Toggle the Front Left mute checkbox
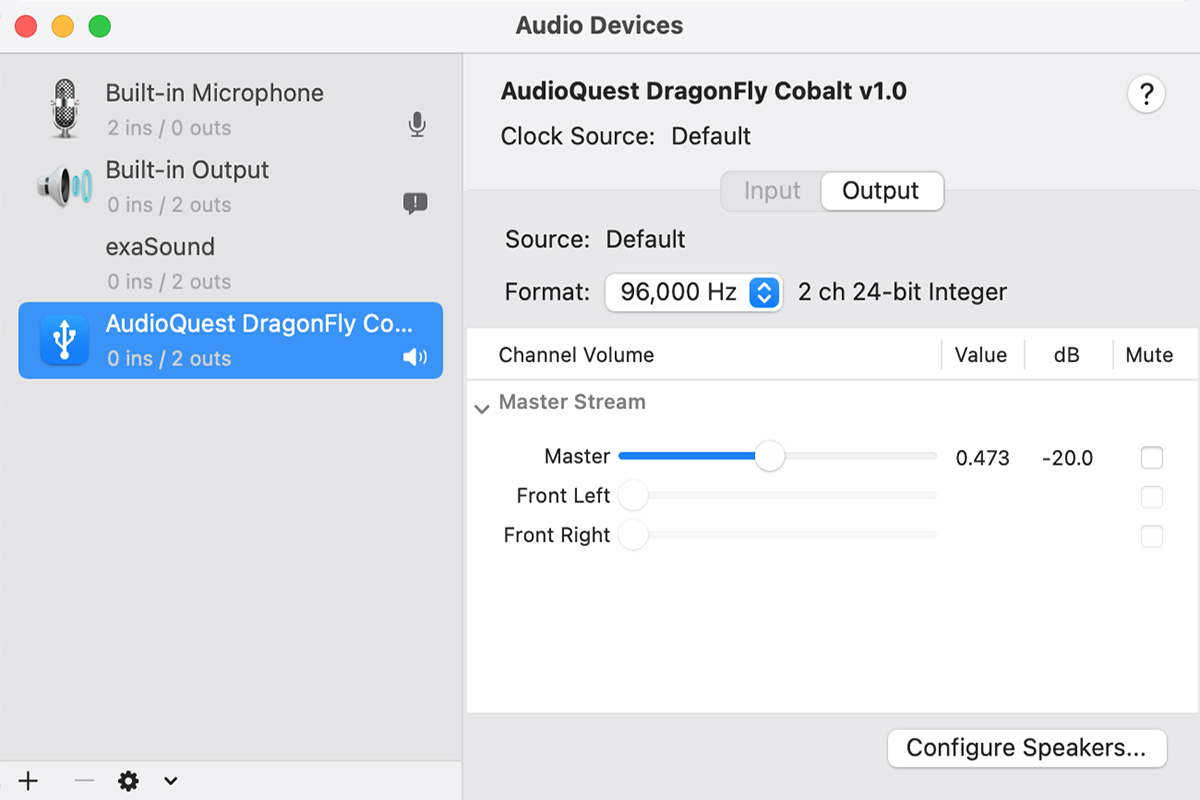The width and height of the screenshot is (1200, 800). (x=1152, y=497)
